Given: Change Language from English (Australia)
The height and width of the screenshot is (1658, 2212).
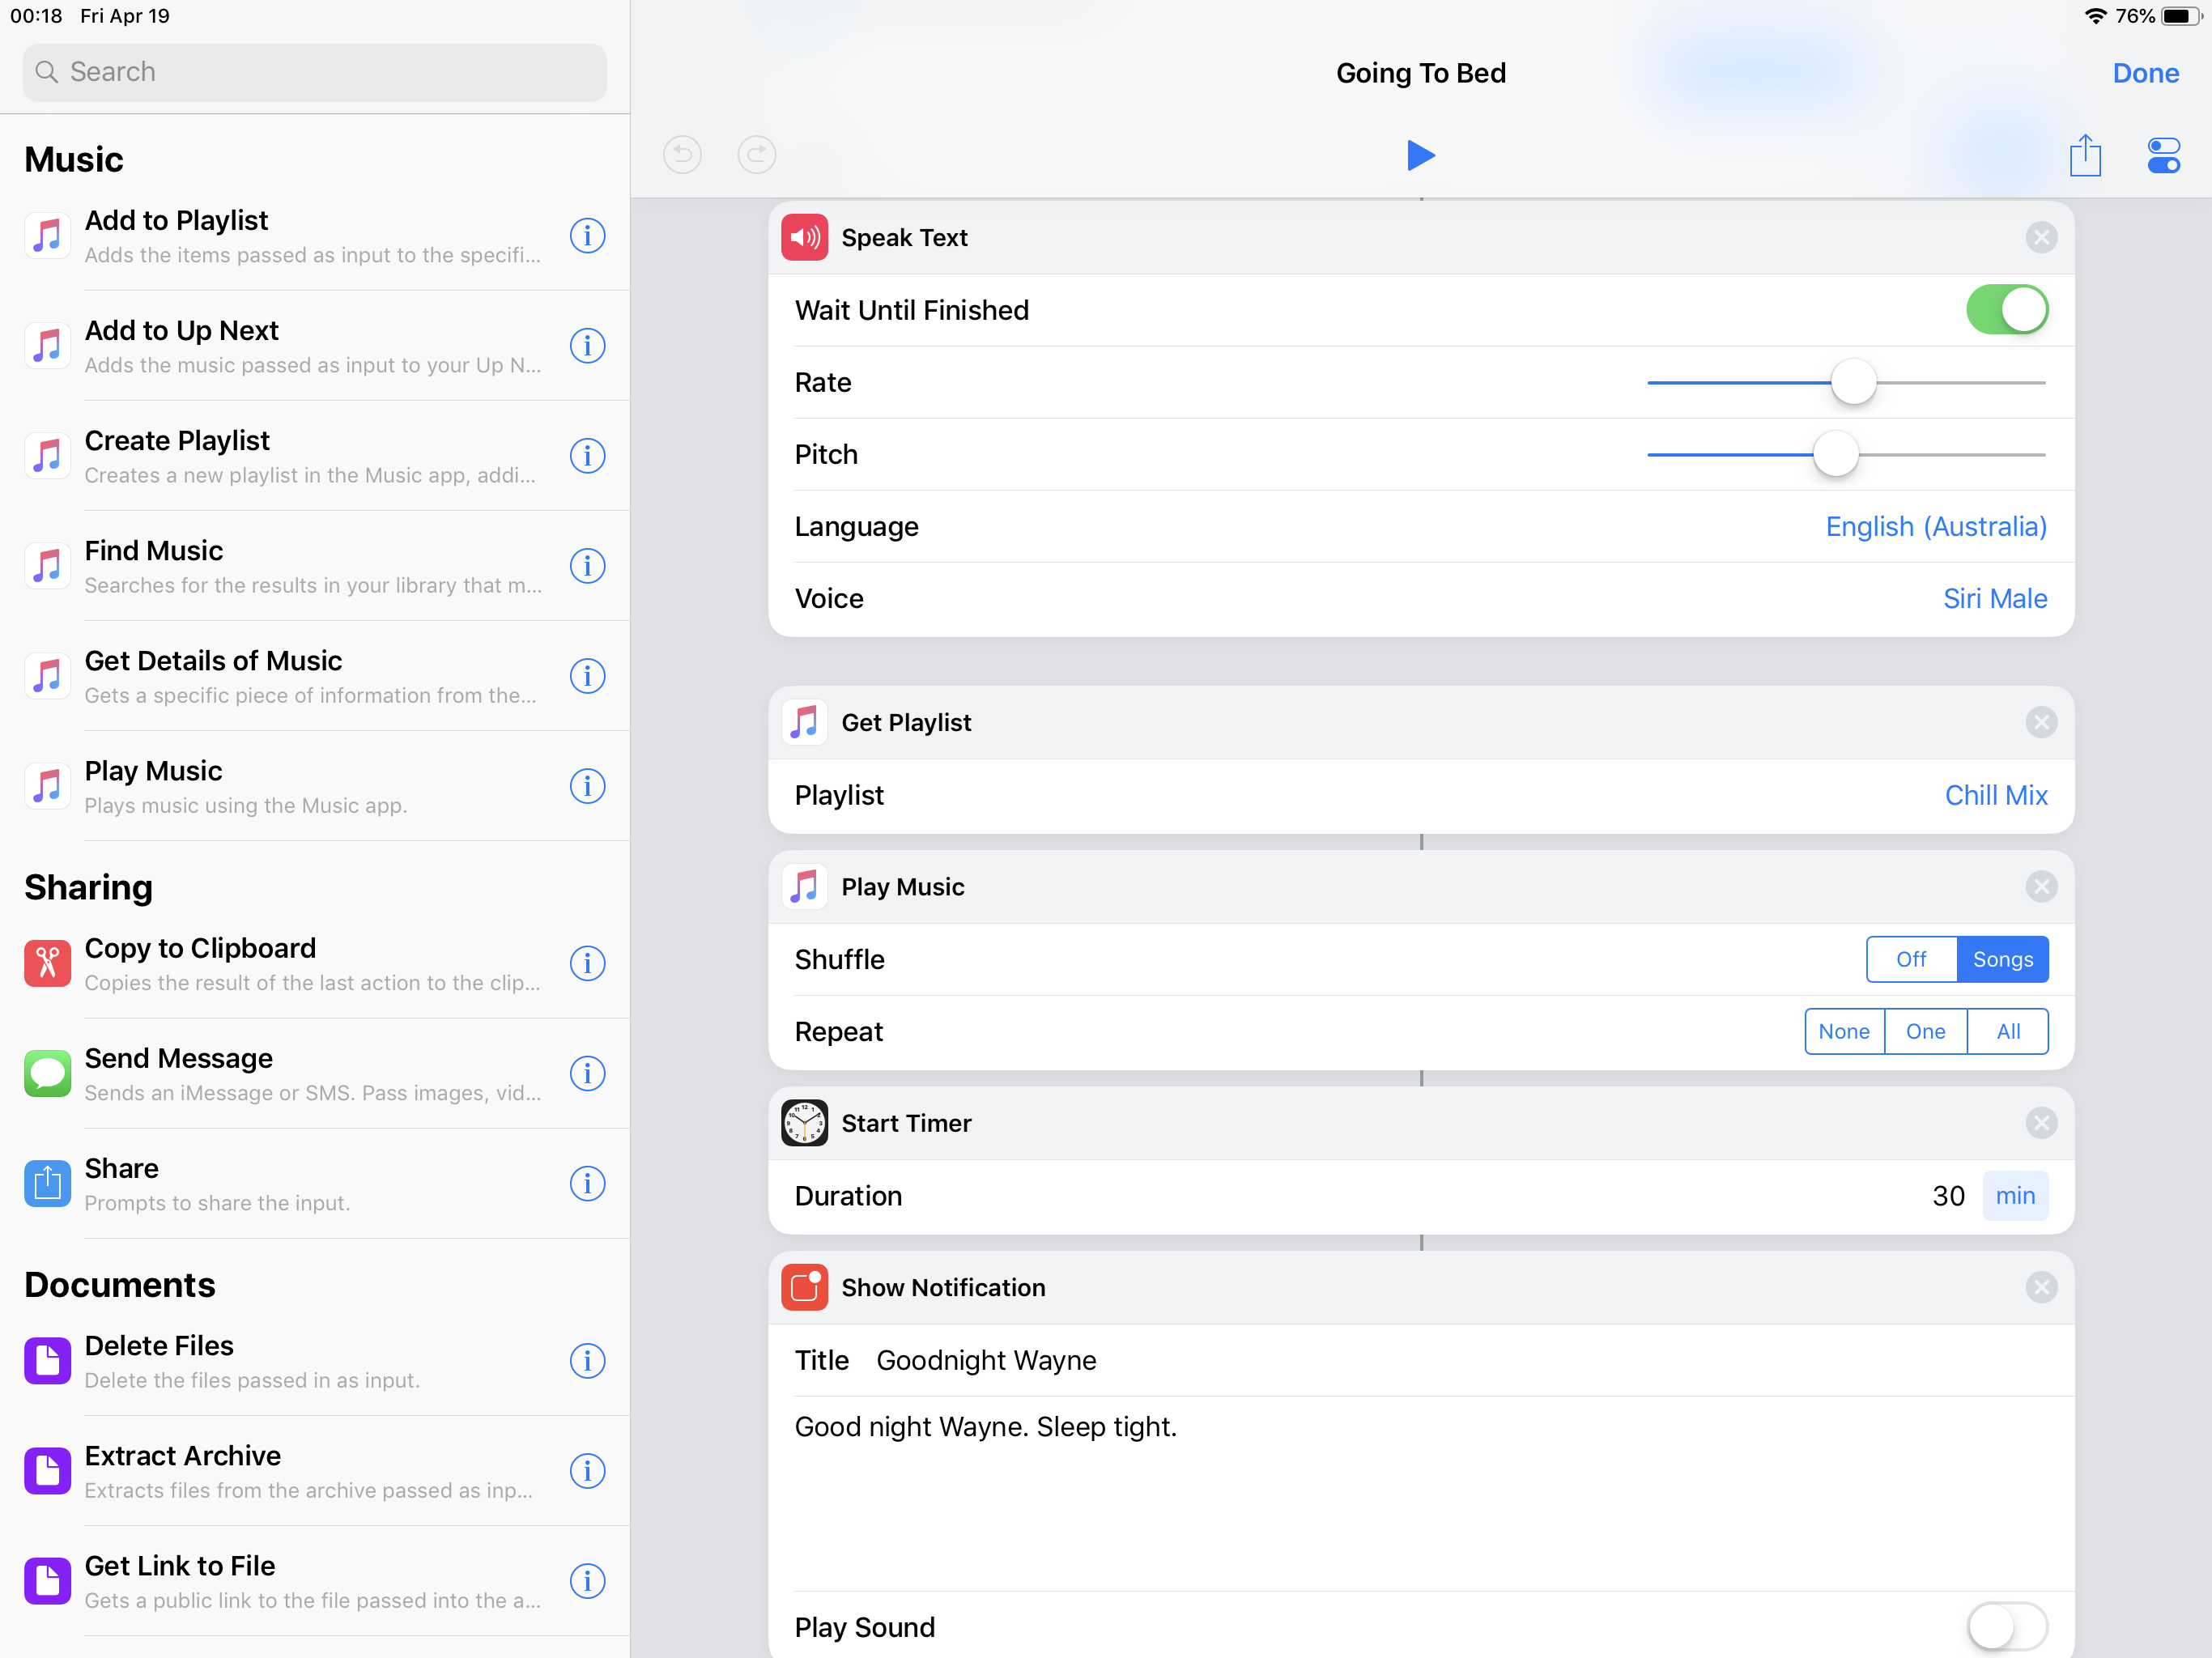Looking at the screenshot, I should click(1936, 527).
